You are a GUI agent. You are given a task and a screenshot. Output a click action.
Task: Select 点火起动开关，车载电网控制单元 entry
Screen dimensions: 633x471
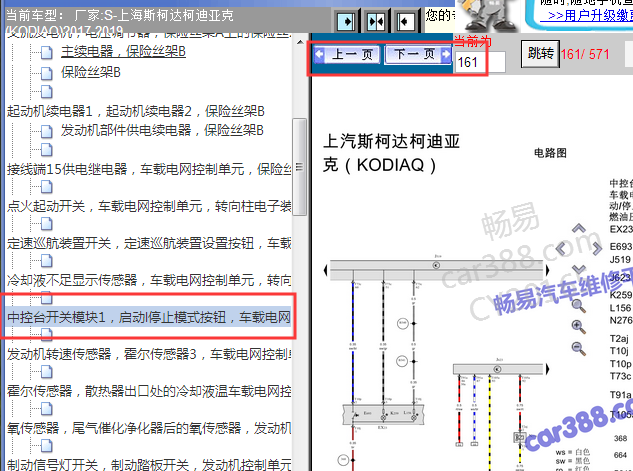149,206
